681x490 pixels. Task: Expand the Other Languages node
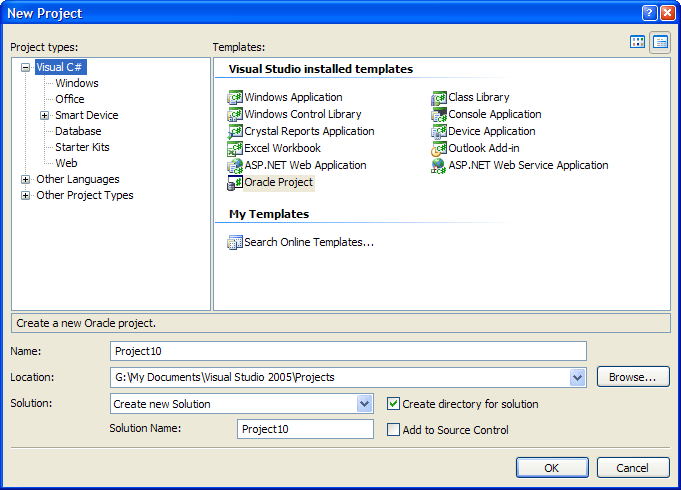[x=26, y=180]
